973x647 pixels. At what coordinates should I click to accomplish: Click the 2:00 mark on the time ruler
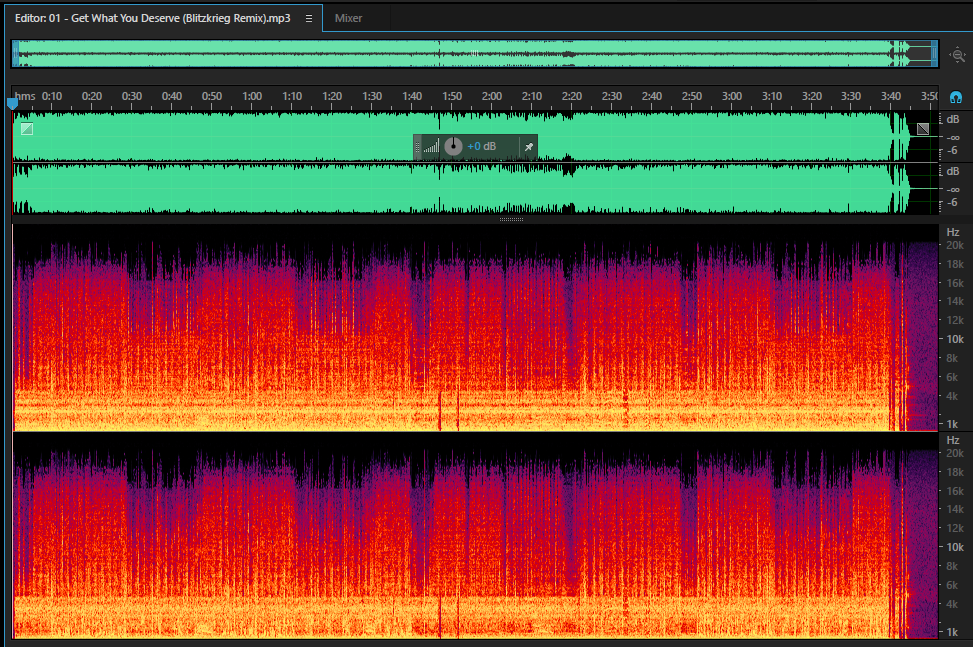[x=491, y=96]
